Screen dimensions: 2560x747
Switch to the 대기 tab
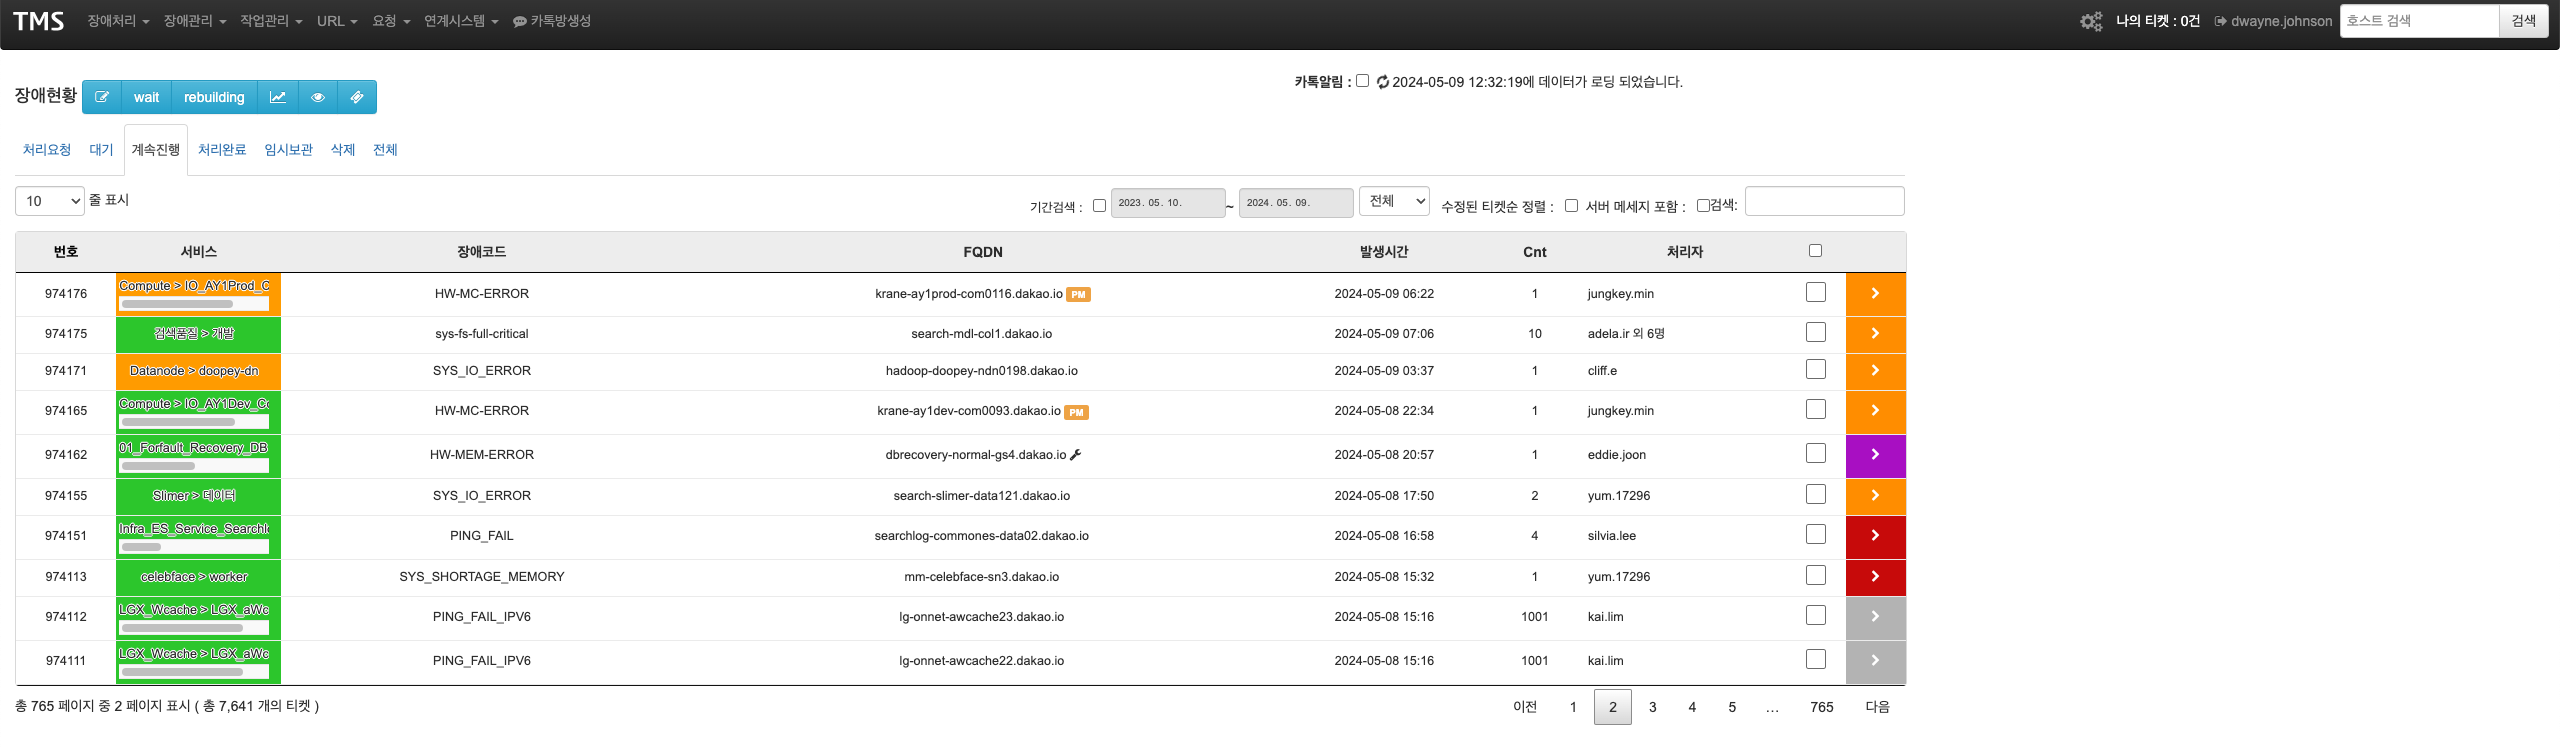pyautogui.click(x=101, y=150)
